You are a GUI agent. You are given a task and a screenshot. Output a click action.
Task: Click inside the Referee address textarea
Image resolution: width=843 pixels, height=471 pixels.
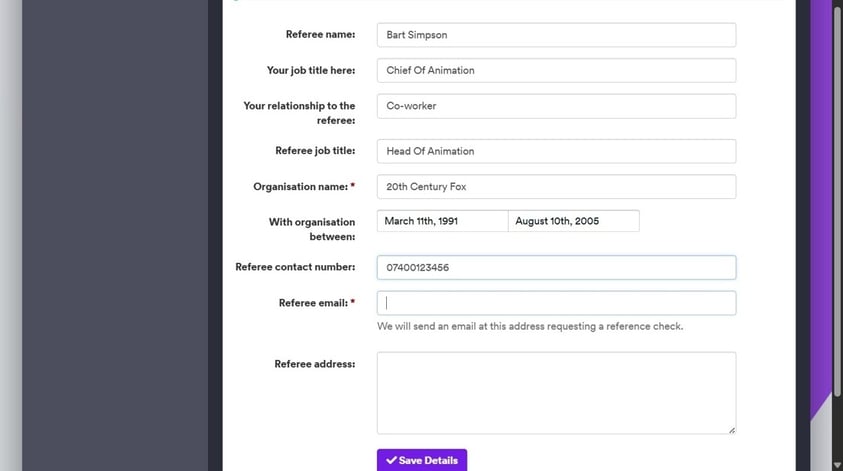pyautogui.click(x=556, y=392)
